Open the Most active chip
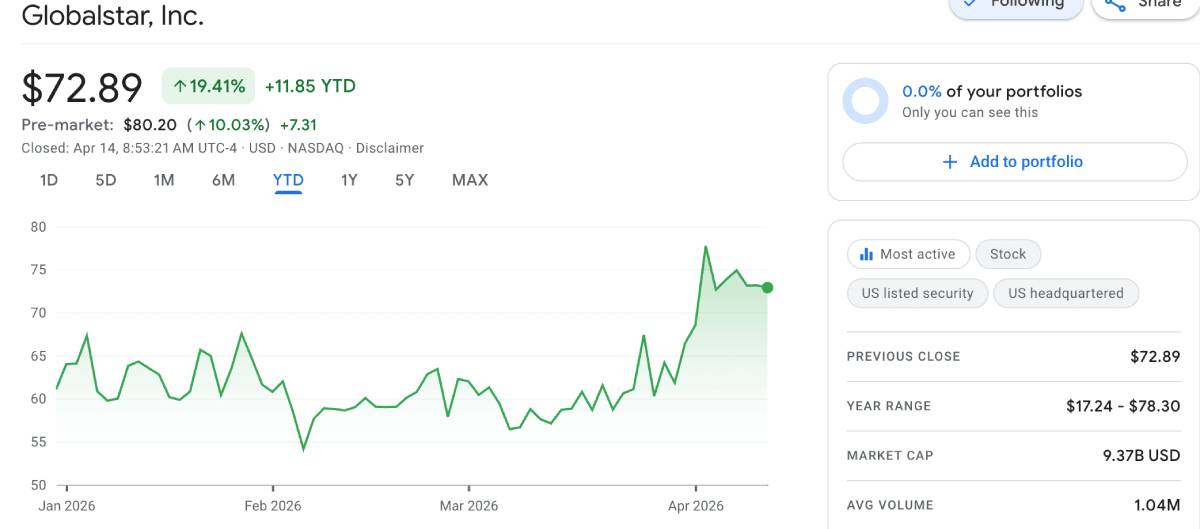The height and width of the screenshot is (529, 1200). coord(908,254)
